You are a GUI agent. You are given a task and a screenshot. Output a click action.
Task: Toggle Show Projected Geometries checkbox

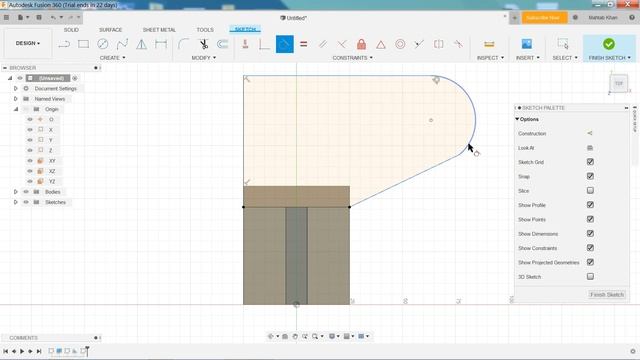pyautogui.click(x=590, y=262)
